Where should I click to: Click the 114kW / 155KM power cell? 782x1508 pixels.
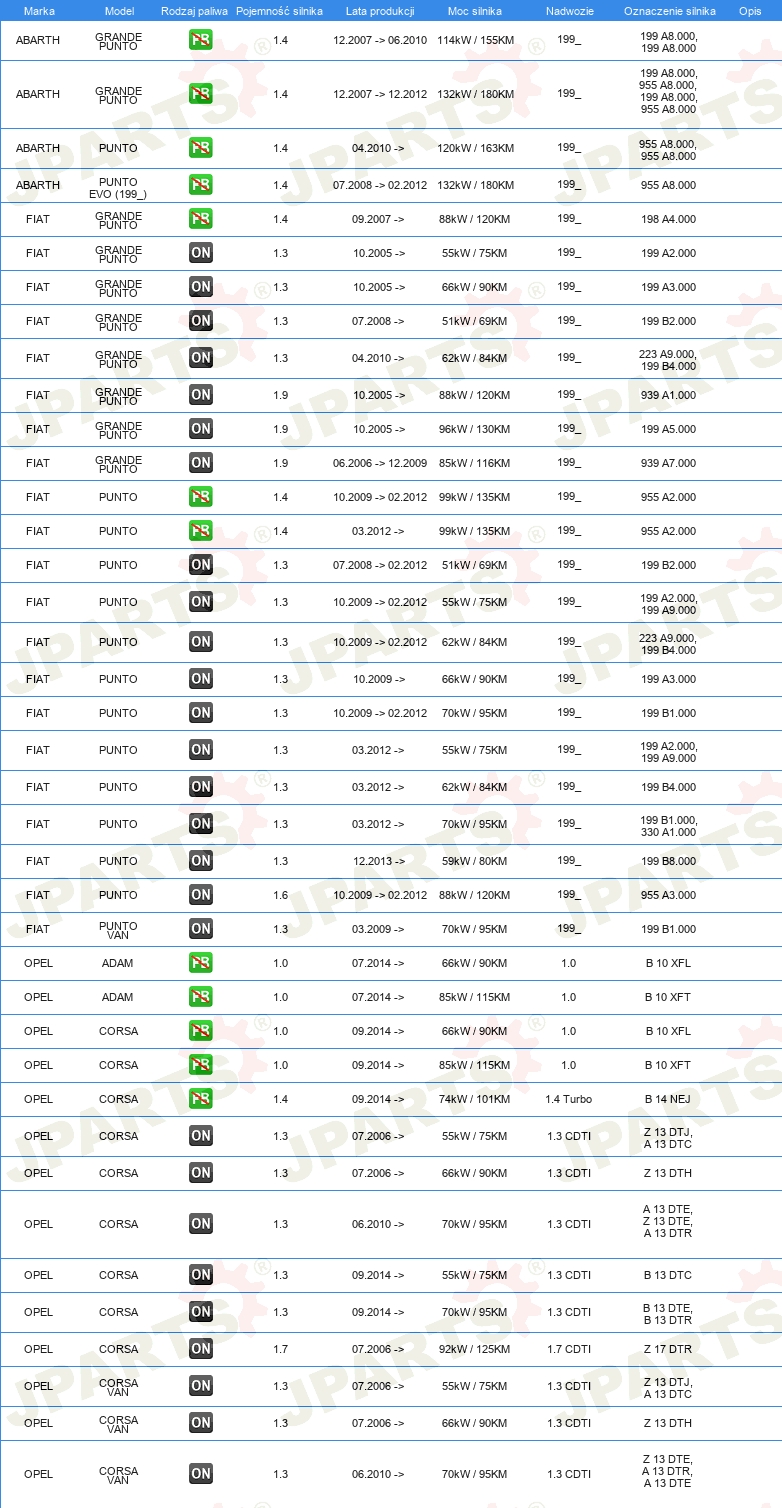(x=475, y=40)
